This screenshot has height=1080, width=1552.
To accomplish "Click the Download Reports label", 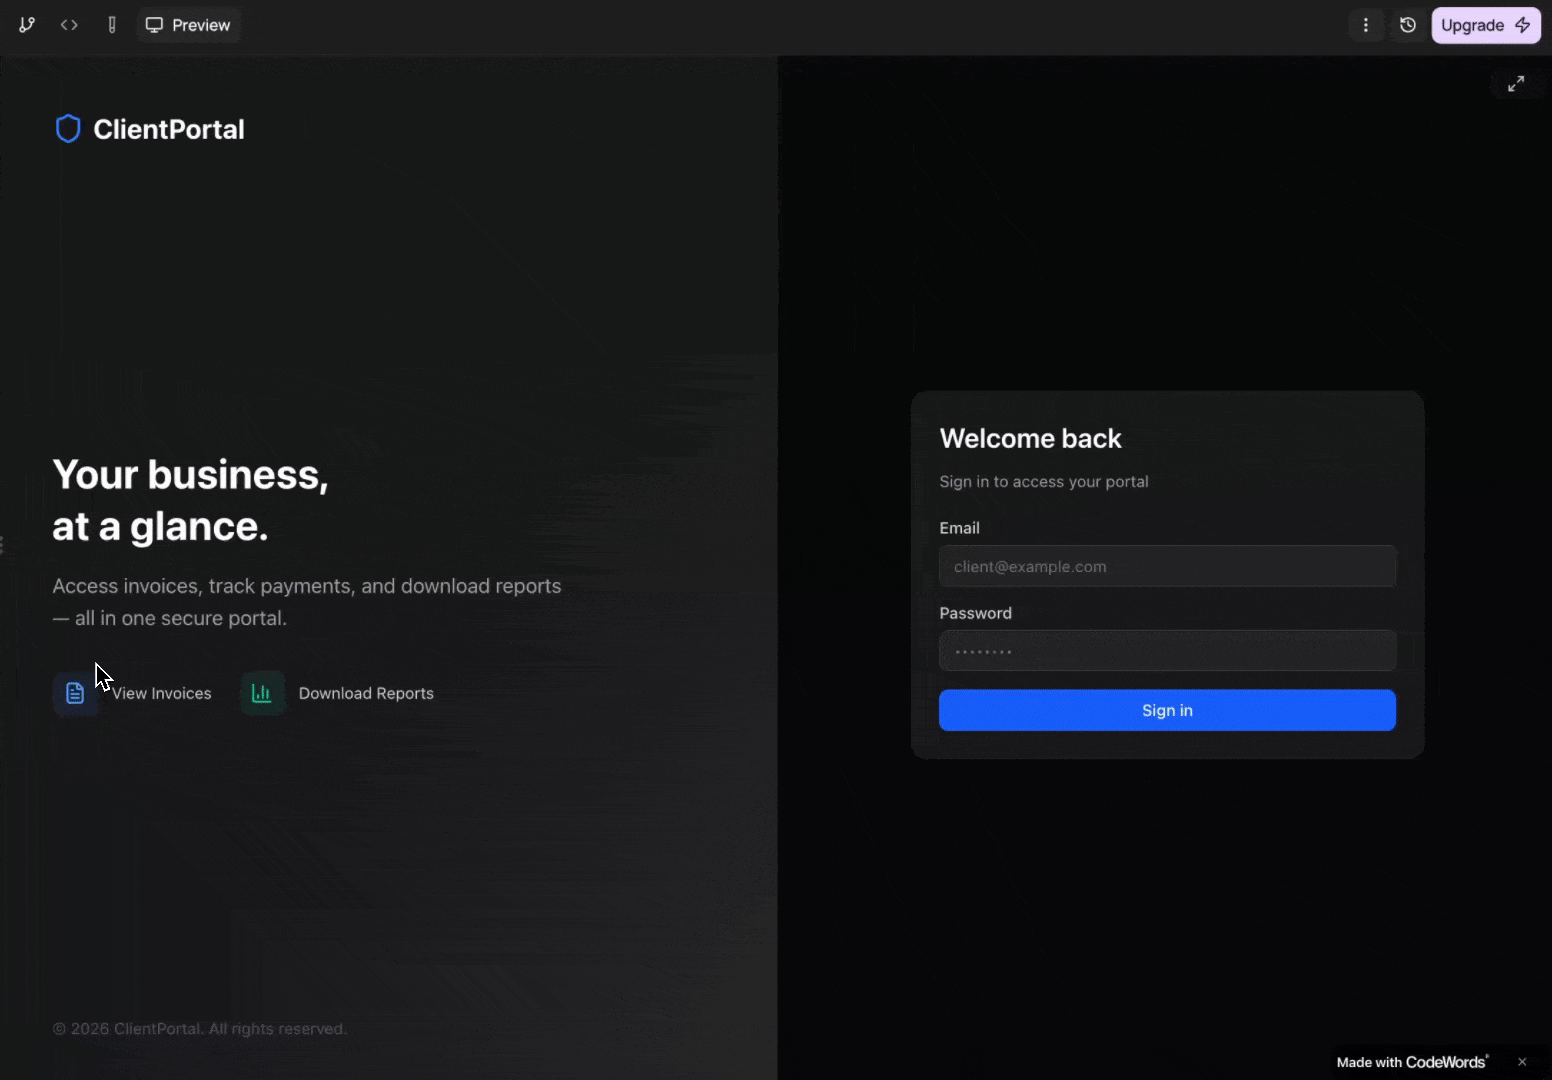I will (x=366, y=693).
